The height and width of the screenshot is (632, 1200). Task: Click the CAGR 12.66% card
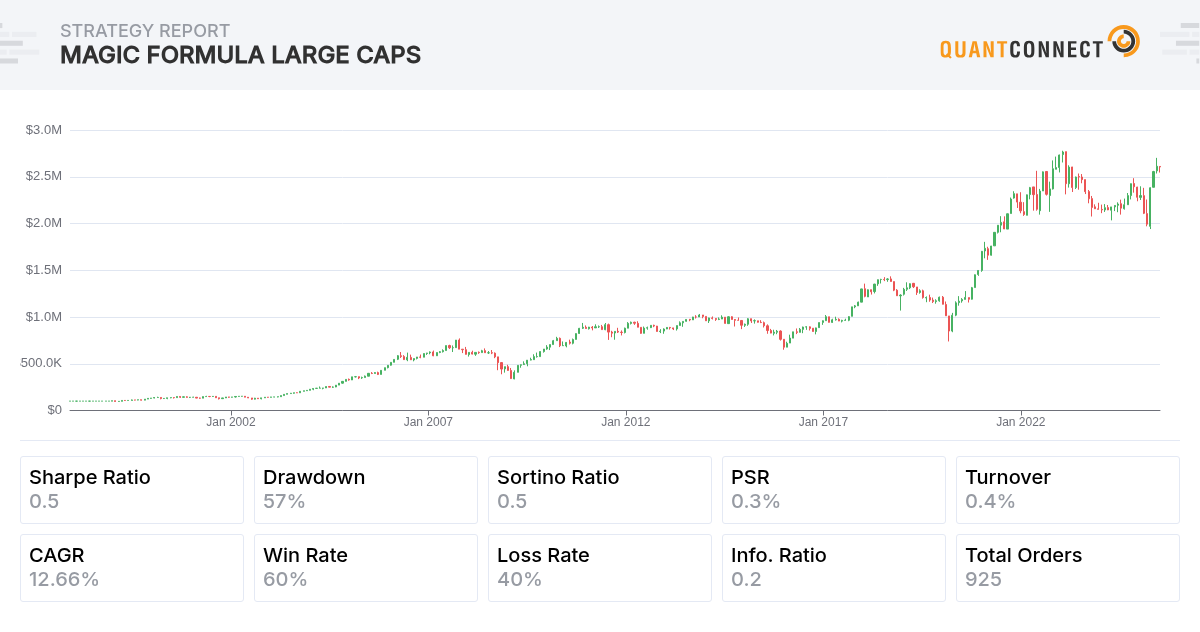(x=132, y=568)
